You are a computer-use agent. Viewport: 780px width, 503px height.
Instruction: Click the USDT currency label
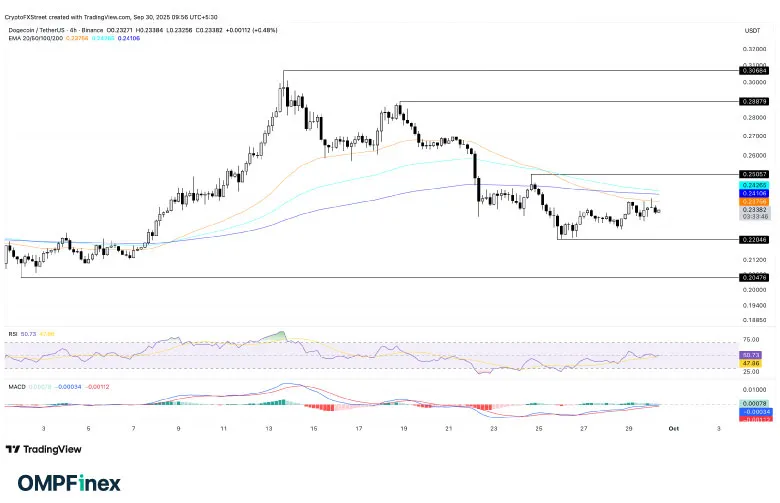752,29
